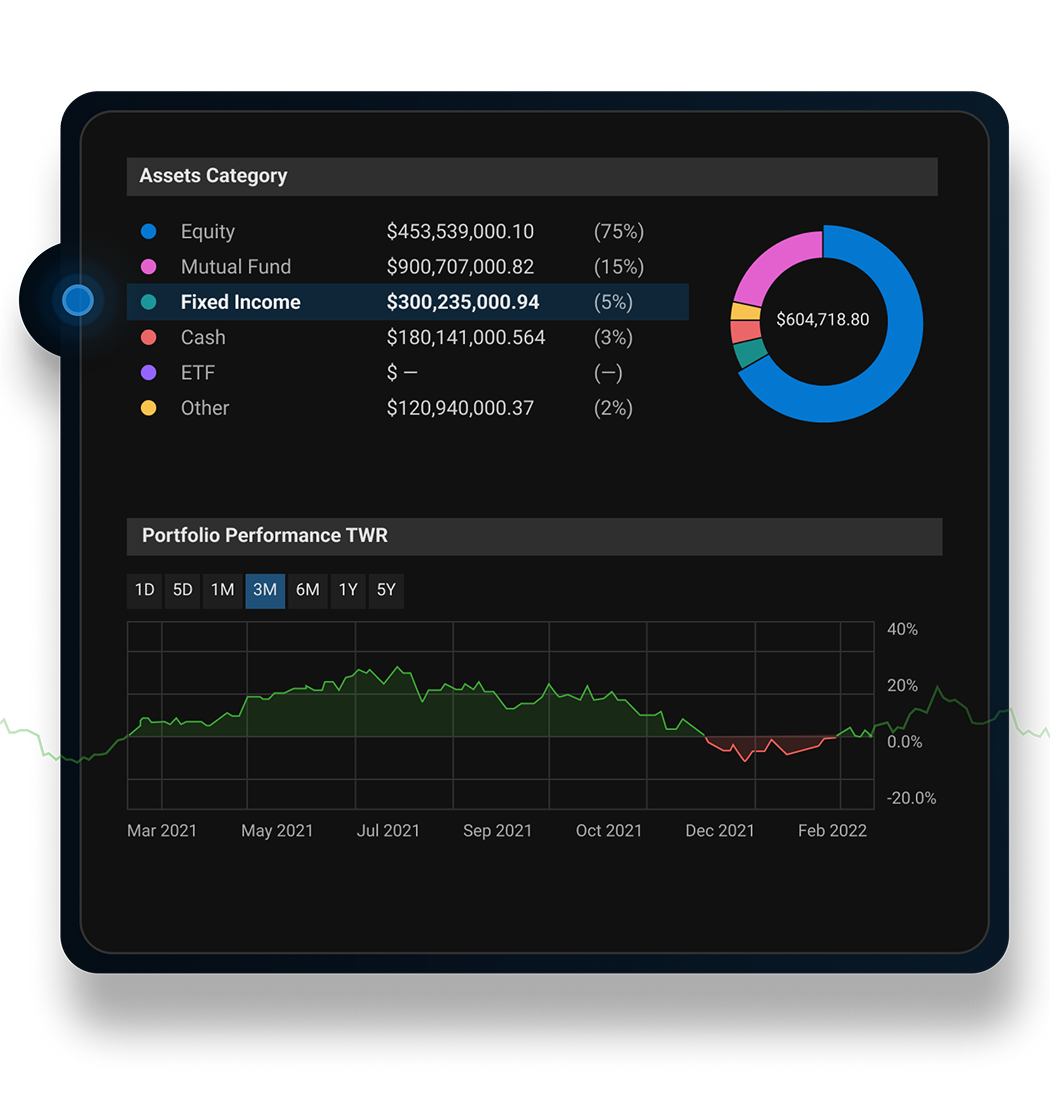
Task: Select the 5Y performance range button
Action: click(x=386, y=590)
